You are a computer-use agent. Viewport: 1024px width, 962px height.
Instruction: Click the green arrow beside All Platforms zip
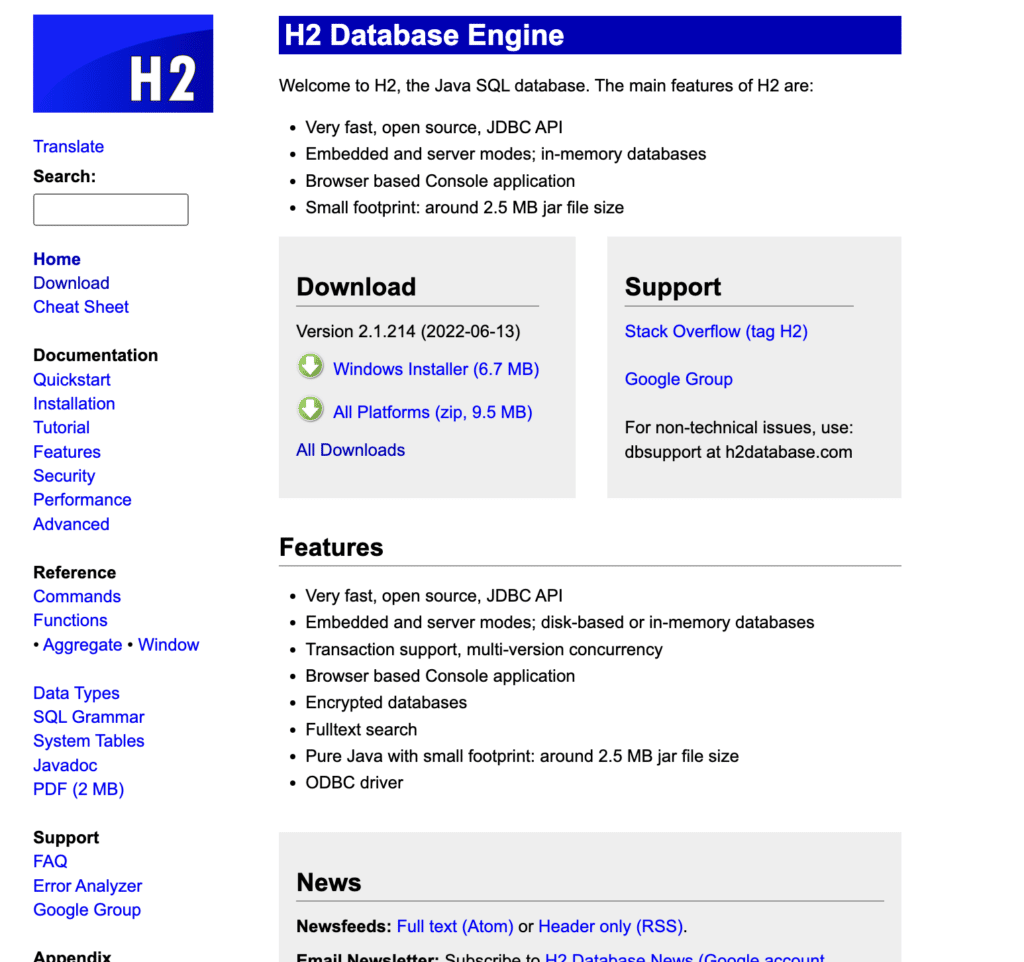point(310,409)
